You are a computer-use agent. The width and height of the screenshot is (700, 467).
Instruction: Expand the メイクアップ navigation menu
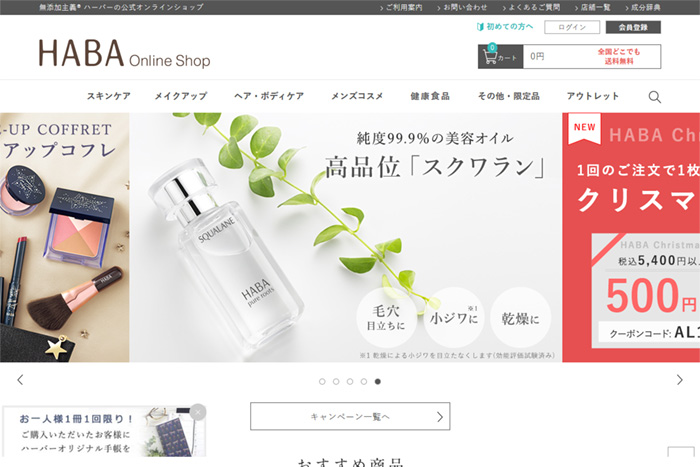pyautogui.click(x=181, y=97)
